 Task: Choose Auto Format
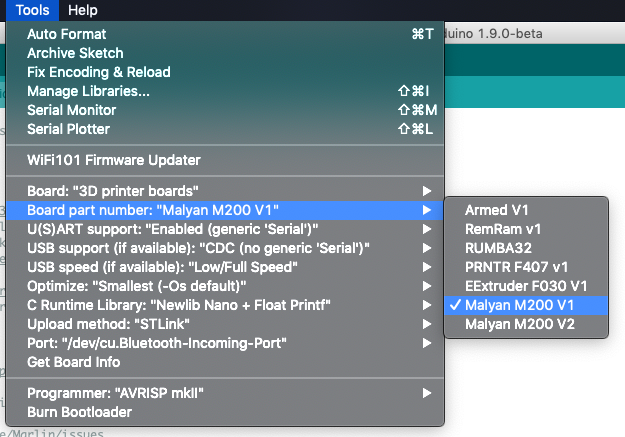pyautogui.click(x=225, y=34)
